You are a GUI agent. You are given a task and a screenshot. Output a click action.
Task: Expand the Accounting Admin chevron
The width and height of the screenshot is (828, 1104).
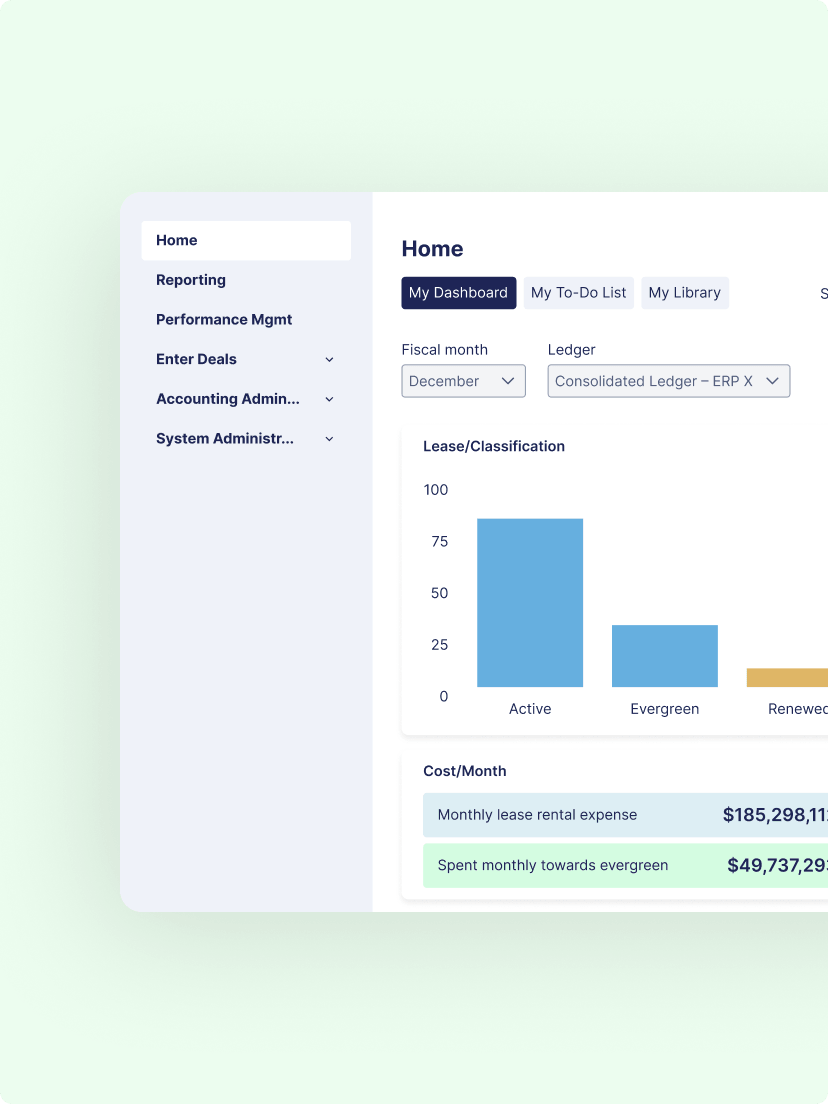coord(329,399)
